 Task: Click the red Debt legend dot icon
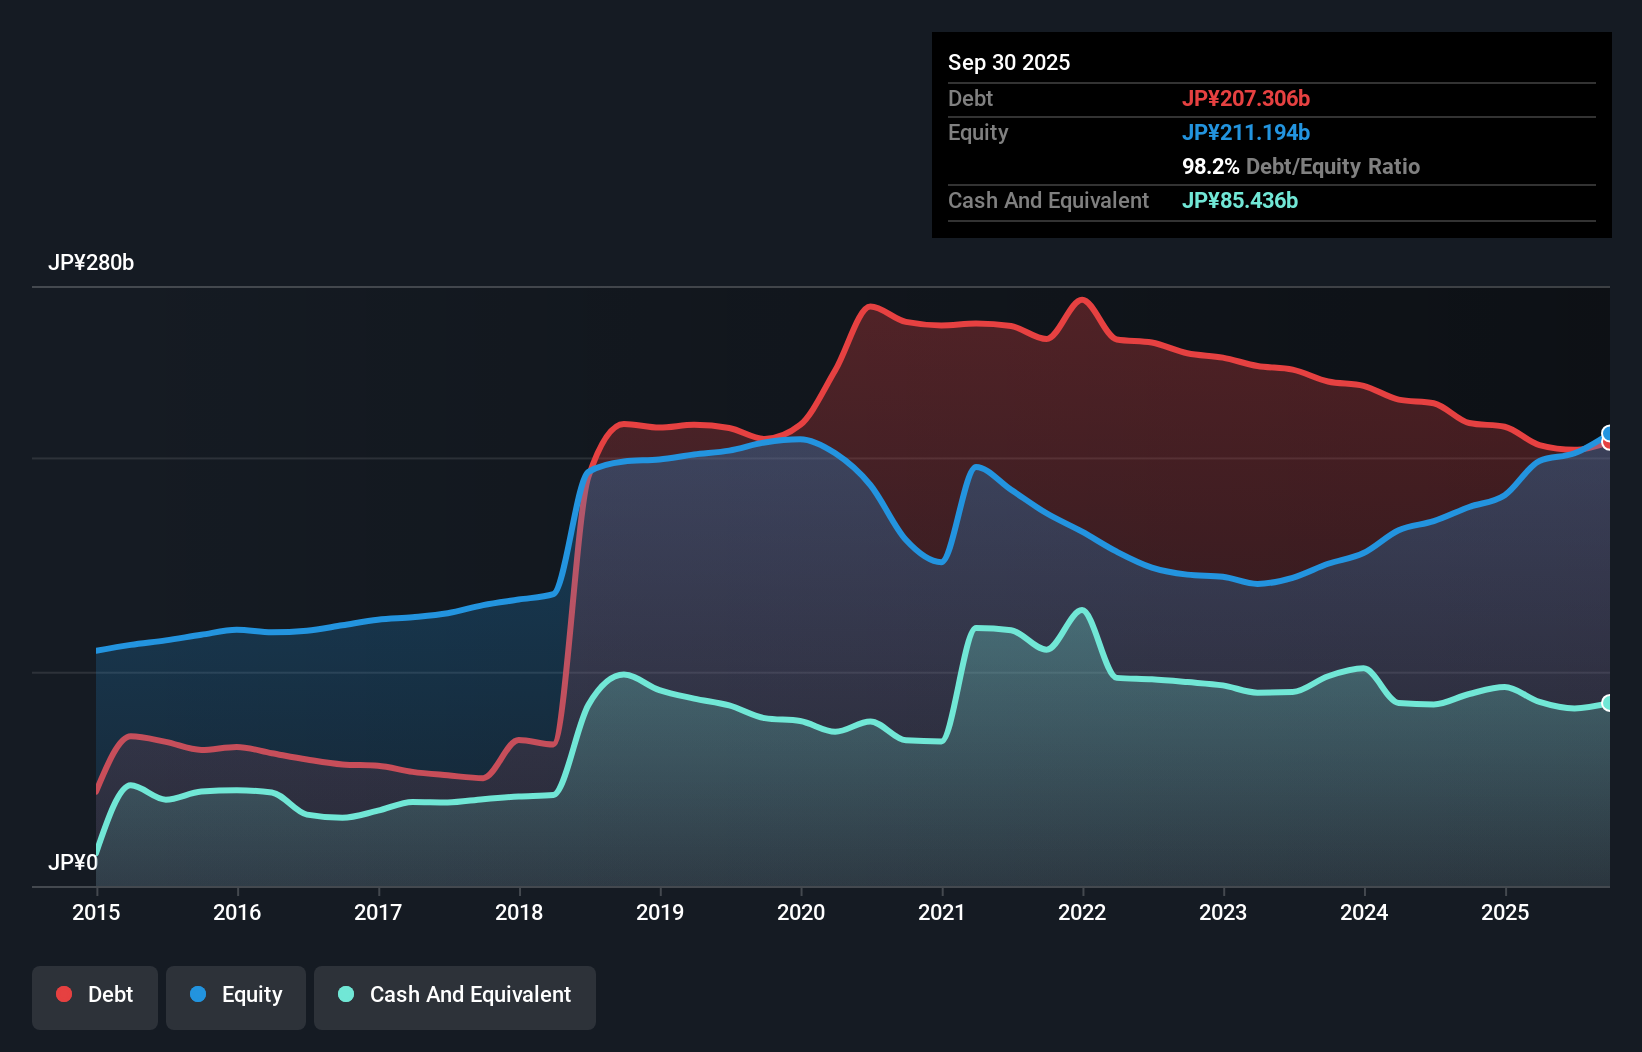point(63,994)
